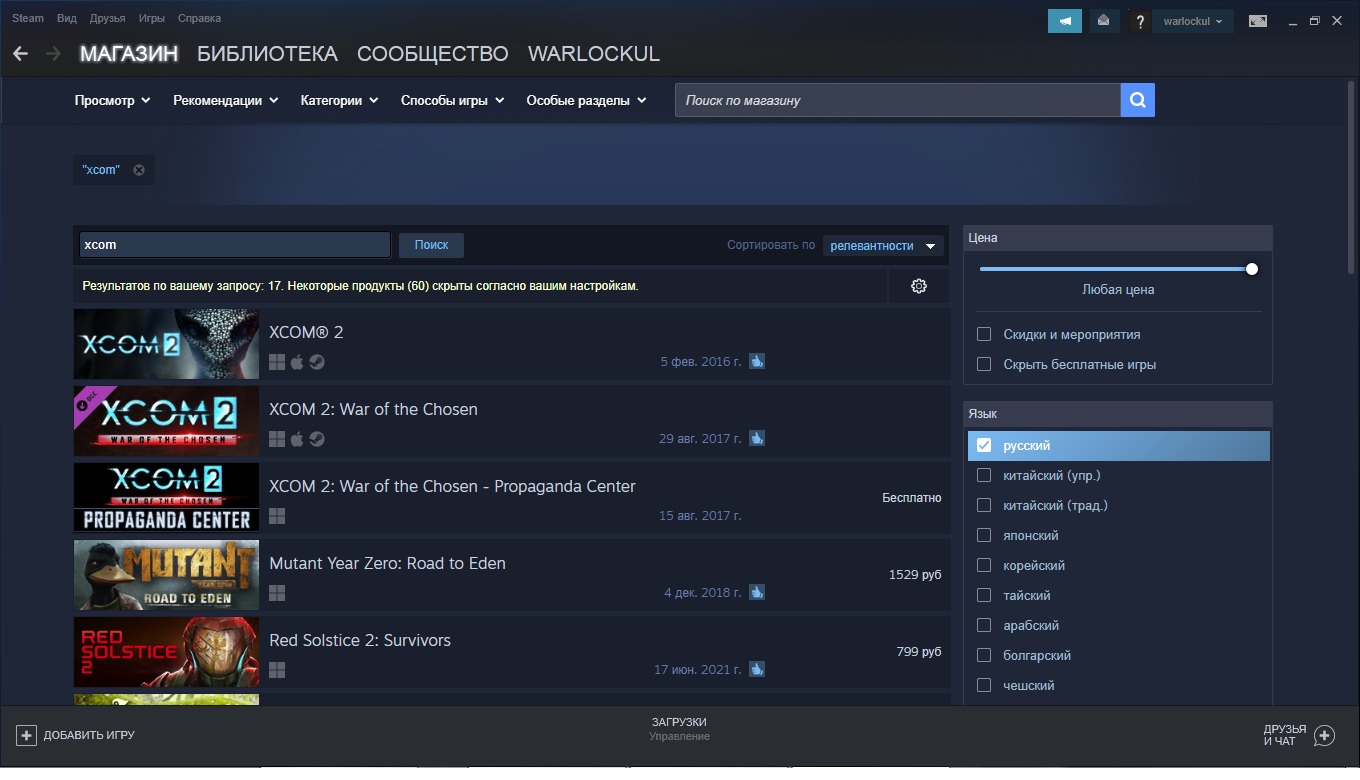Click the "xcom" search term field
Image resolution: width=1360 pixels, height=780 pixels.
(235, 245)
